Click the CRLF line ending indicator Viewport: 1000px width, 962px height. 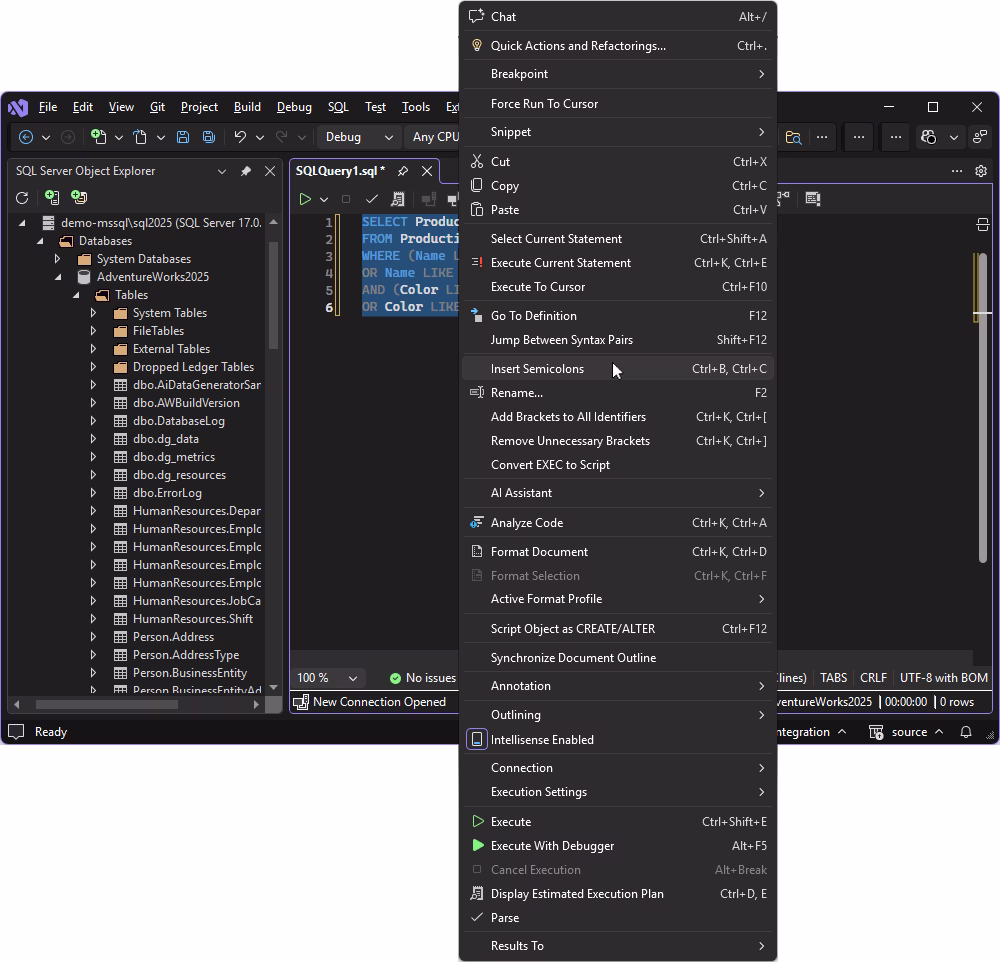[x=873, y=677]
